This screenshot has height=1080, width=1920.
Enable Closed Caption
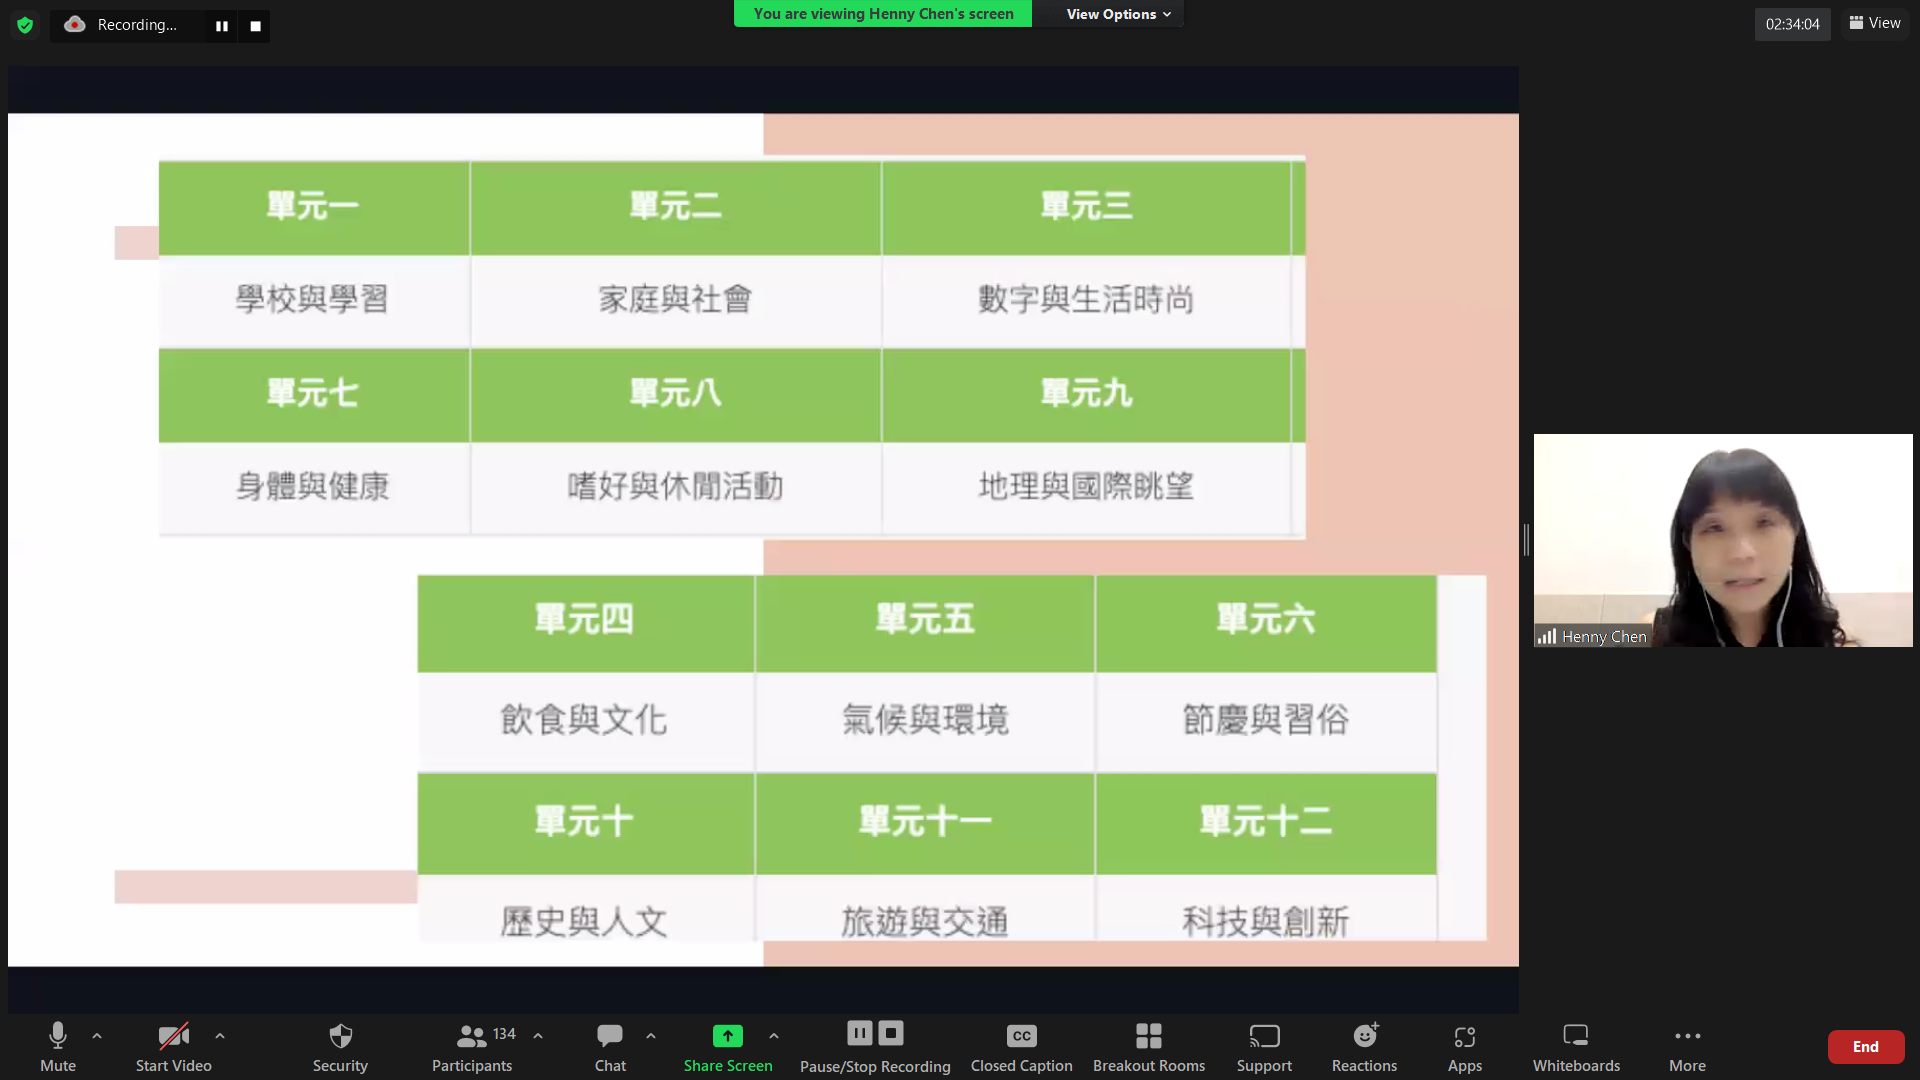point(1021,1045)
